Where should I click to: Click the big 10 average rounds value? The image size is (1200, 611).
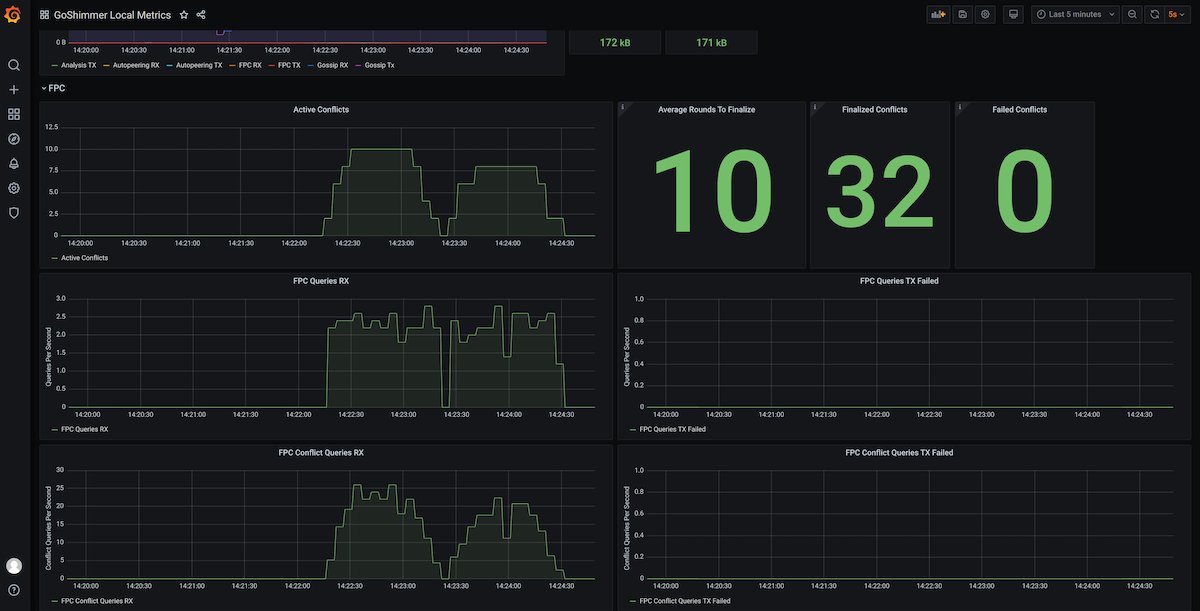tap(712, 192)
